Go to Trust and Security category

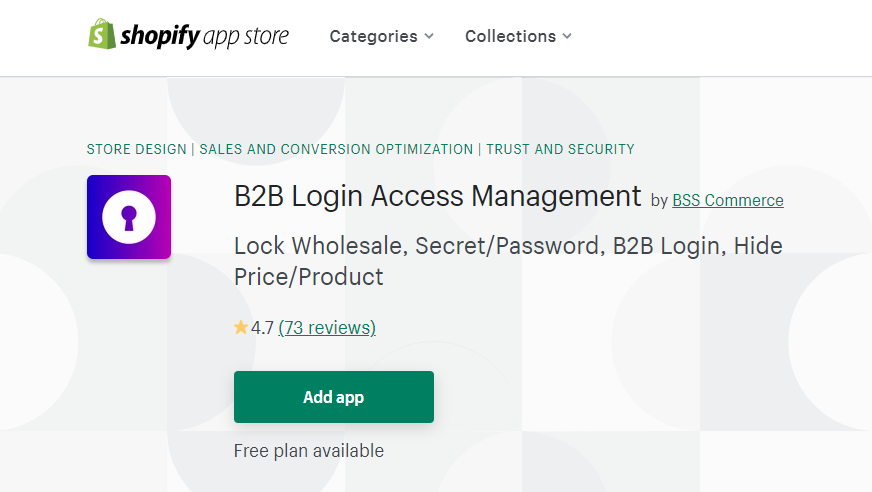(x=560, y=149)
